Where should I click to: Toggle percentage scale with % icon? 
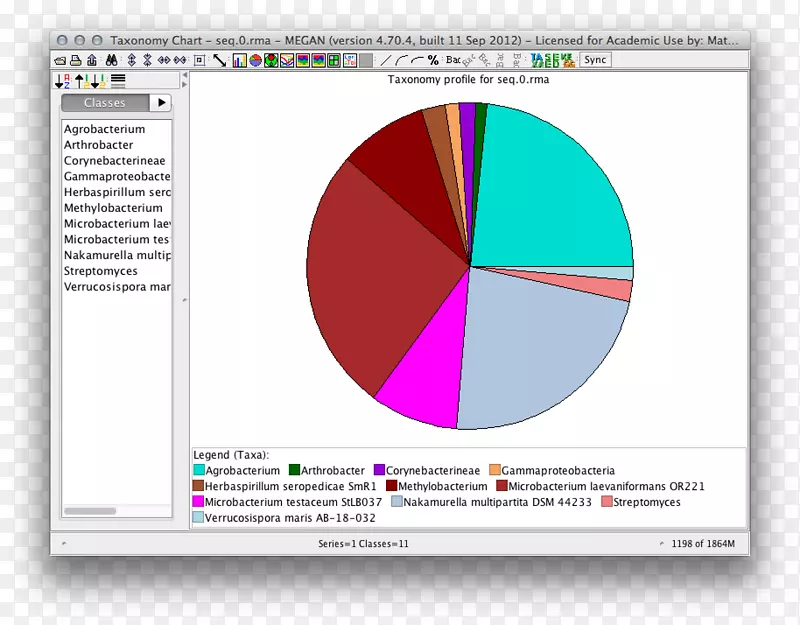point(433,61)
